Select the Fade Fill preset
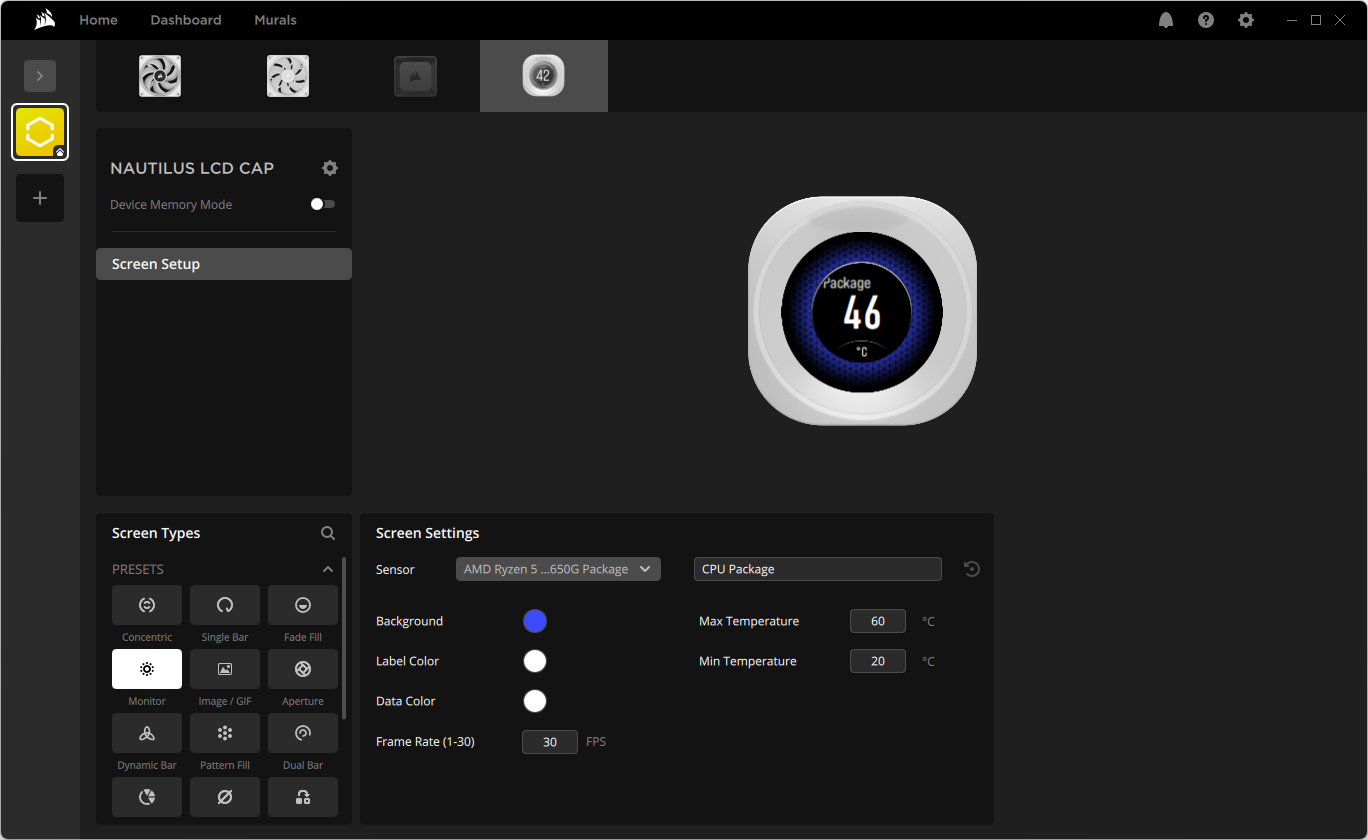The height and width of the screenshot is (840, 1368). (303, 605)
